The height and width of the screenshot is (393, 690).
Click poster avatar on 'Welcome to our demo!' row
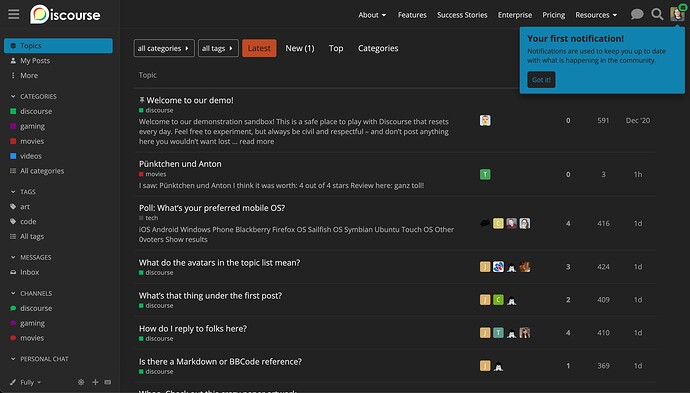point(485,120)
